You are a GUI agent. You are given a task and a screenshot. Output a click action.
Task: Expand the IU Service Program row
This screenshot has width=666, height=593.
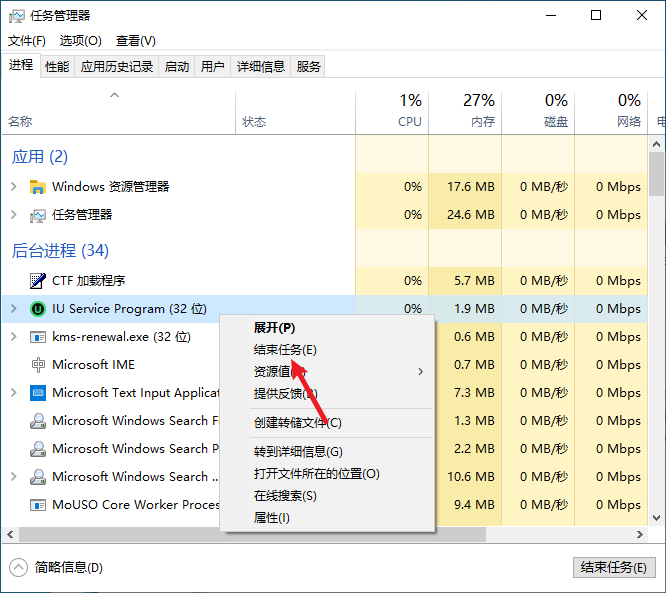click(x=14, y=308)
